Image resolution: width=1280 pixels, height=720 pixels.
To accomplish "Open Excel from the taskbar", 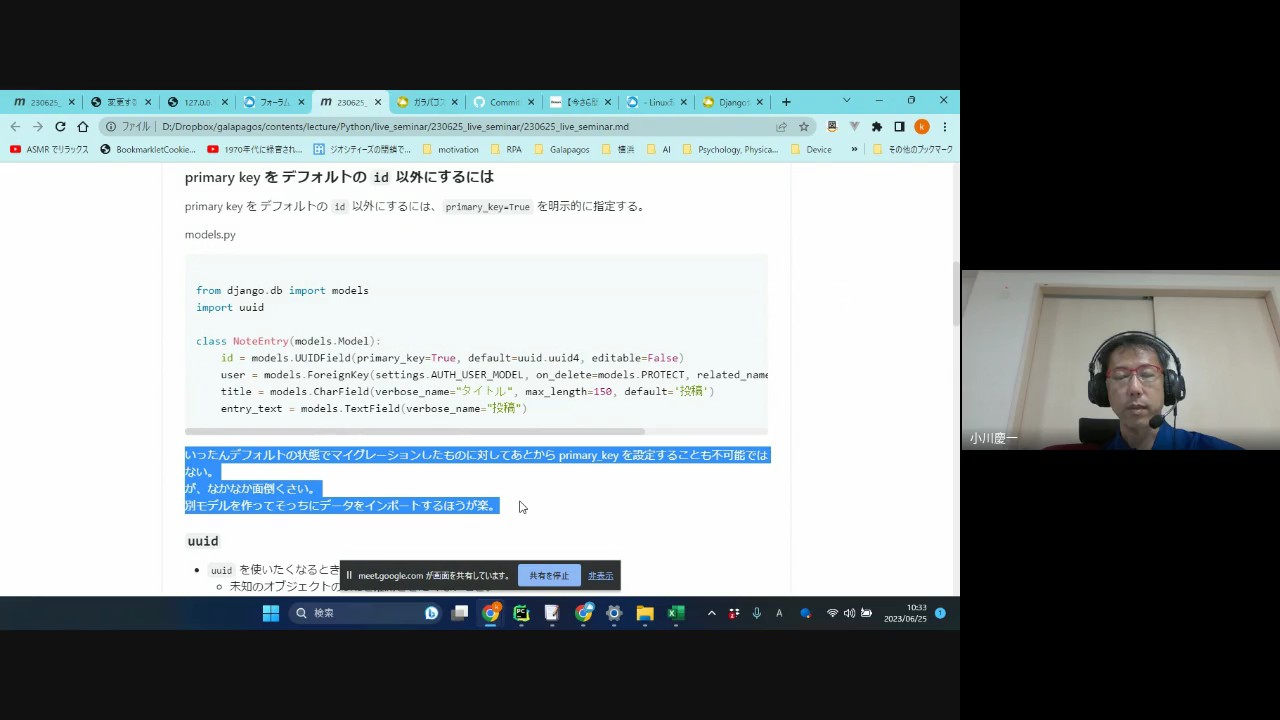I will click(x=676, y=613).
